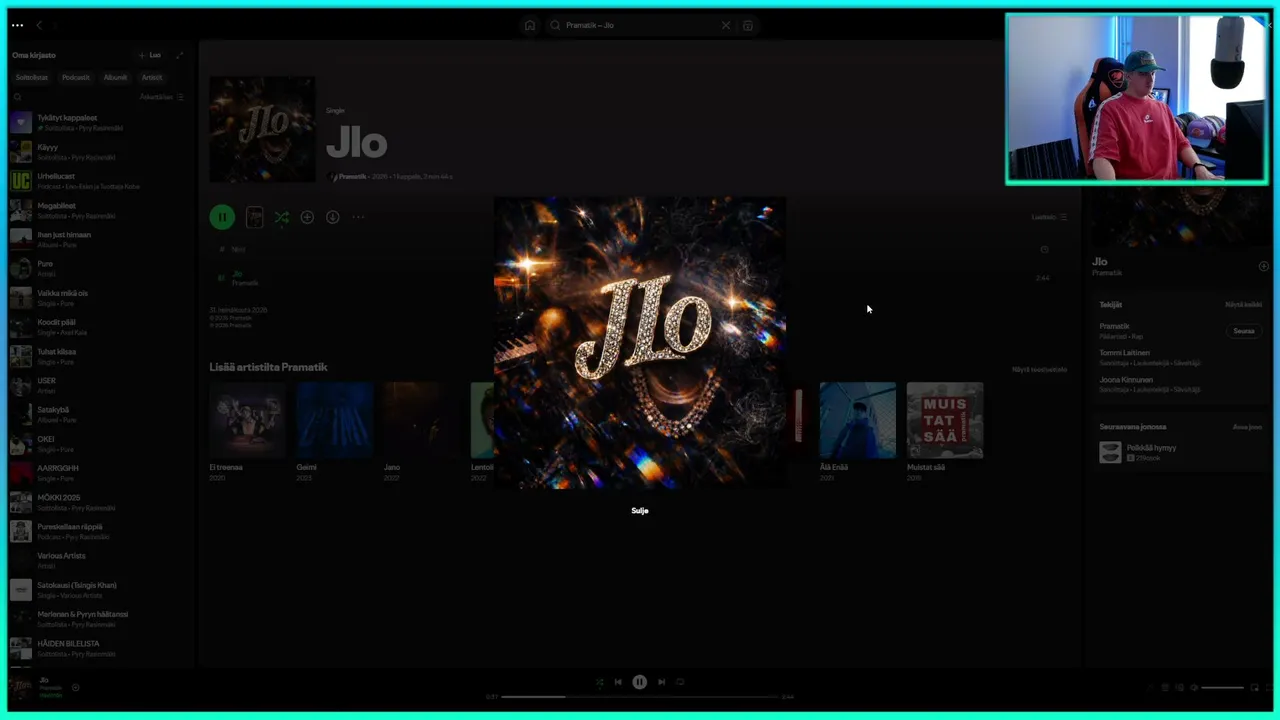Open the library sort order dropdown
This screenshot has width=1280, height=720.
(162, 97)
